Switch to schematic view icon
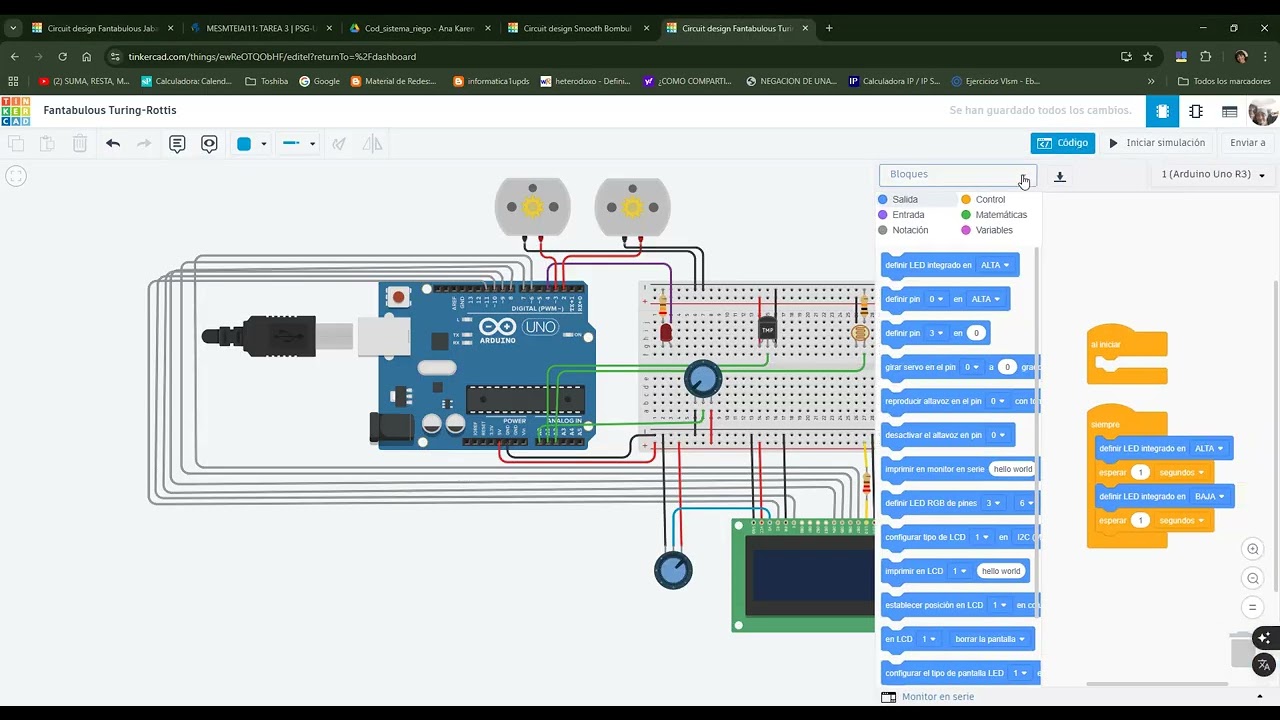Screen dimensions: 1280x720 click(x=1196, y=111)
